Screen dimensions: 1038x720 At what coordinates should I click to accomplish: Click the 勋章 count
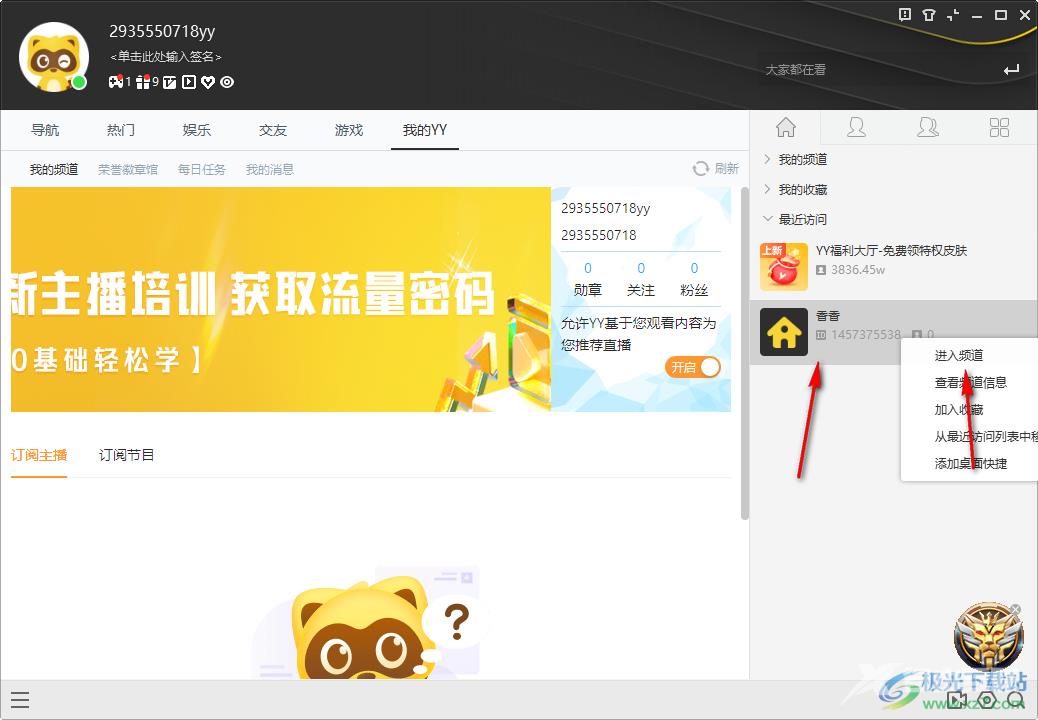tap(587, 268)
